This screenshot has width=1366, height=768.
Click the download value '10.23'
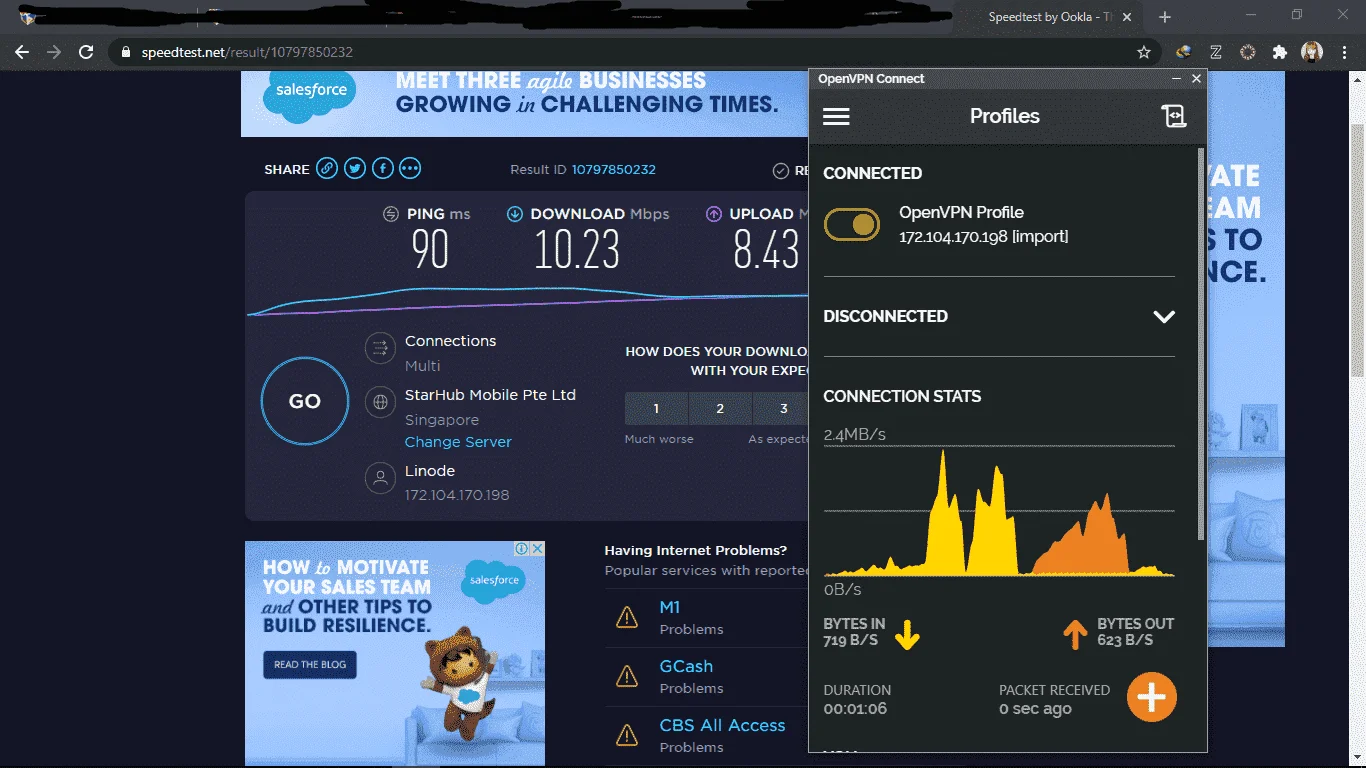tap(577, 250)
